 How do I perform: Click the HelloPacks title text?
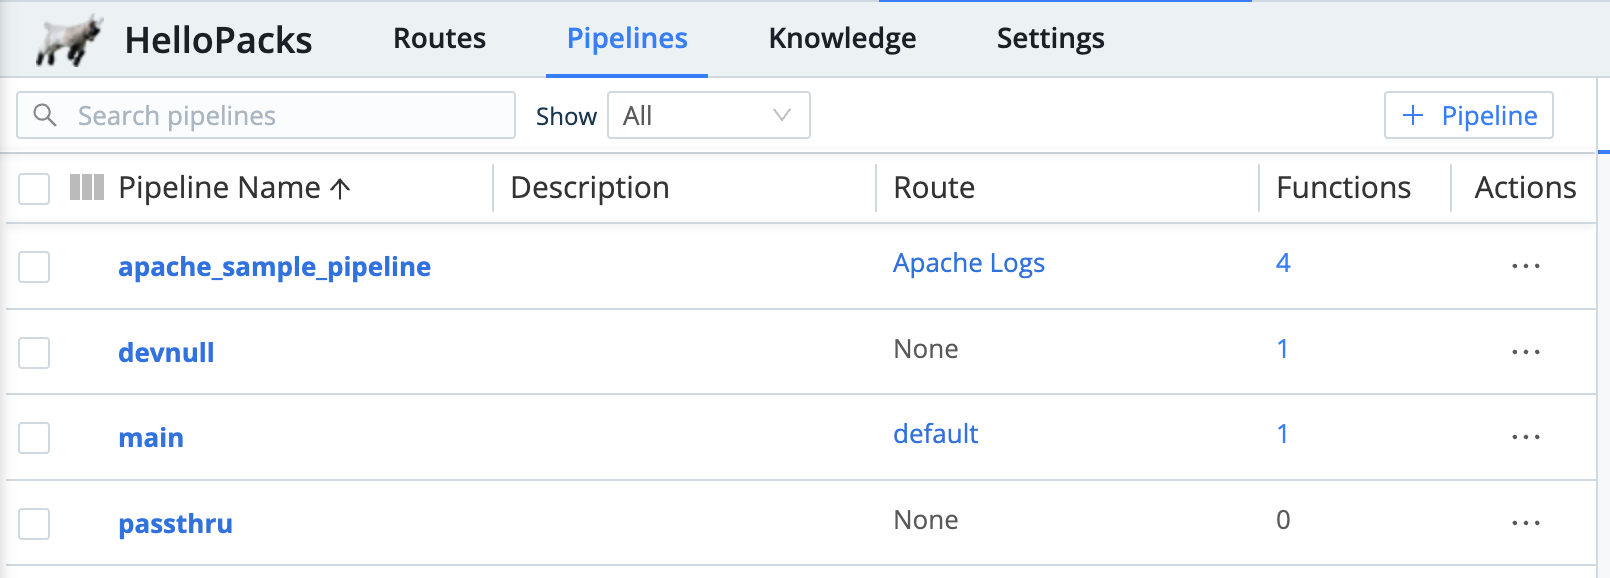click(x=218, y=40)
